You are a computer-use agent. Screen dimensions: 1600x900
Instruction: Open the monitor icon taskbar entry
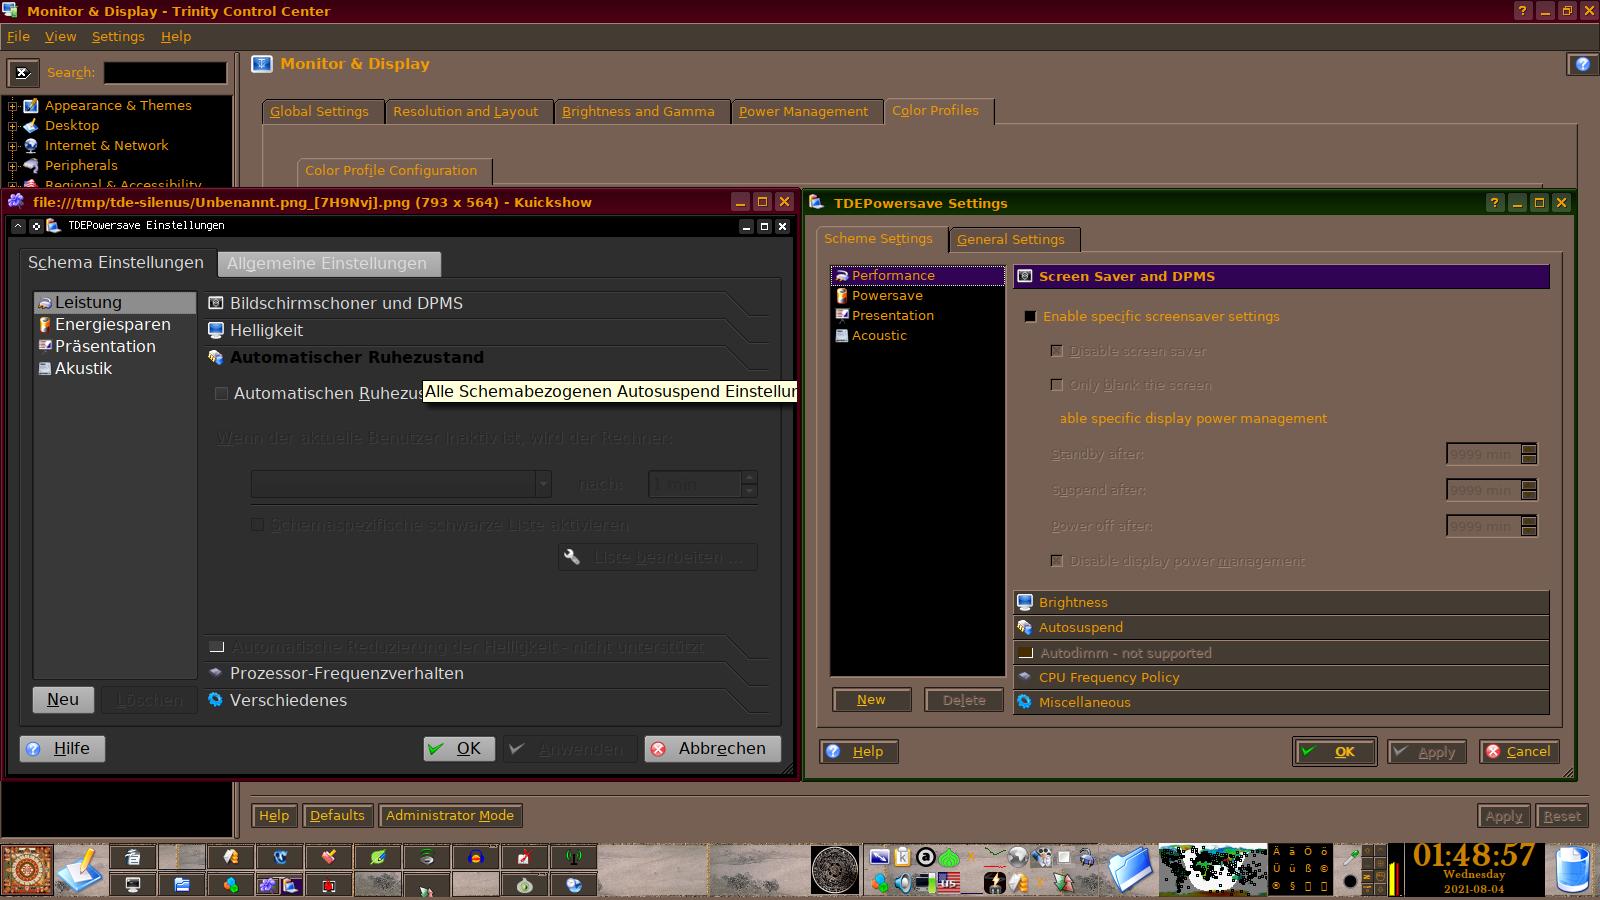[132, 885]
